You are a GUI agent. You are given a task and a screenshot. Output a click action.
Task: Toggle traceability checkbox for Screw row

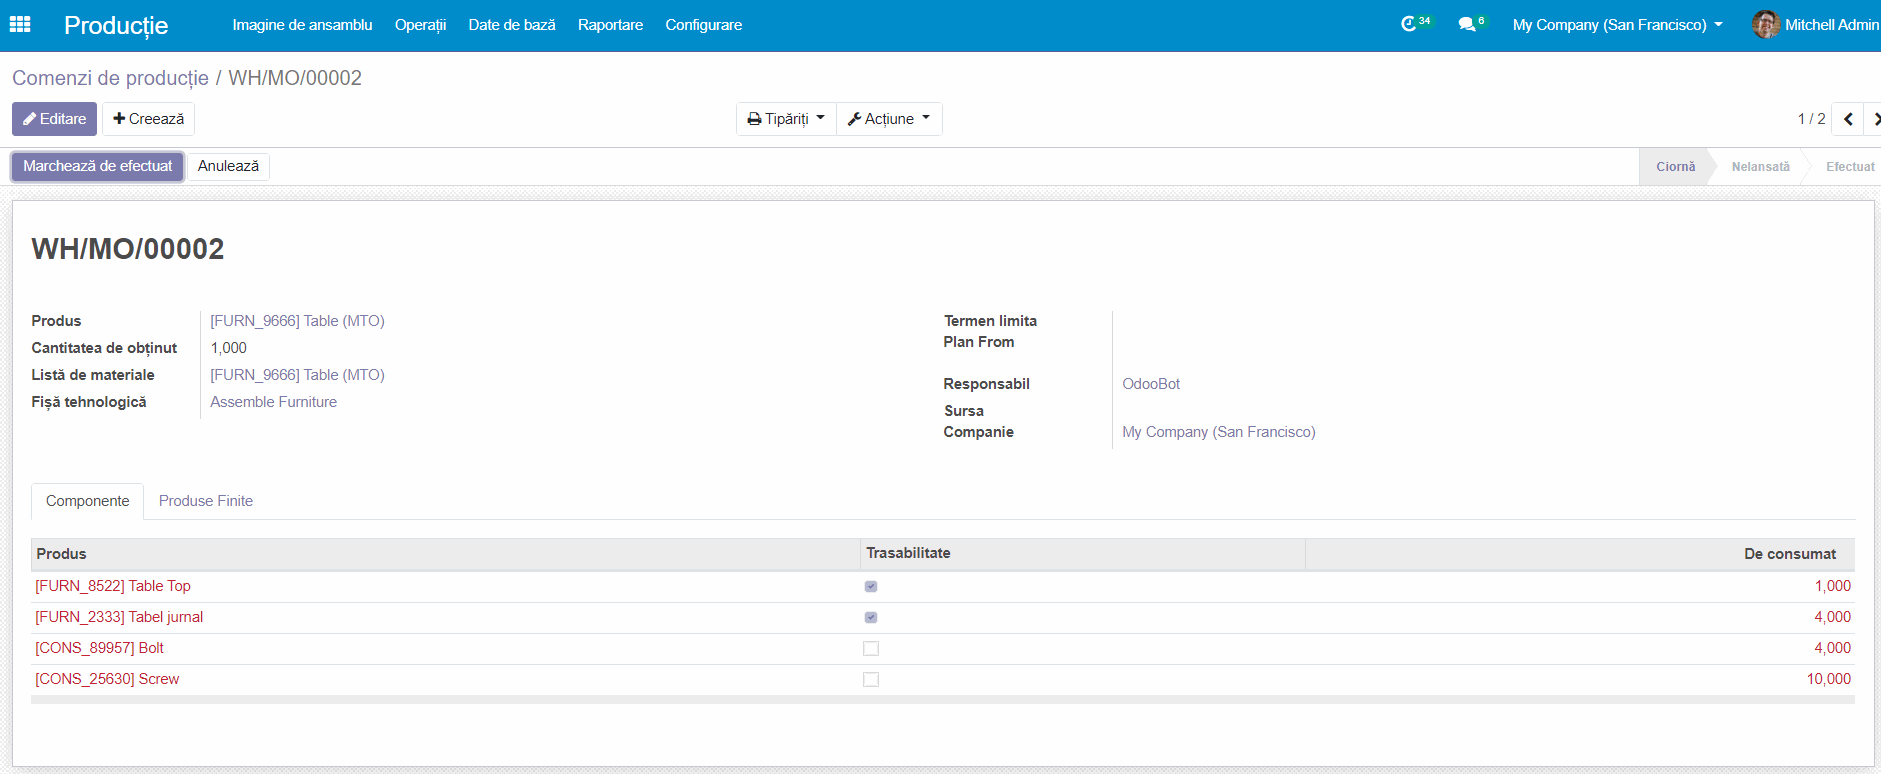pos(871,679)
